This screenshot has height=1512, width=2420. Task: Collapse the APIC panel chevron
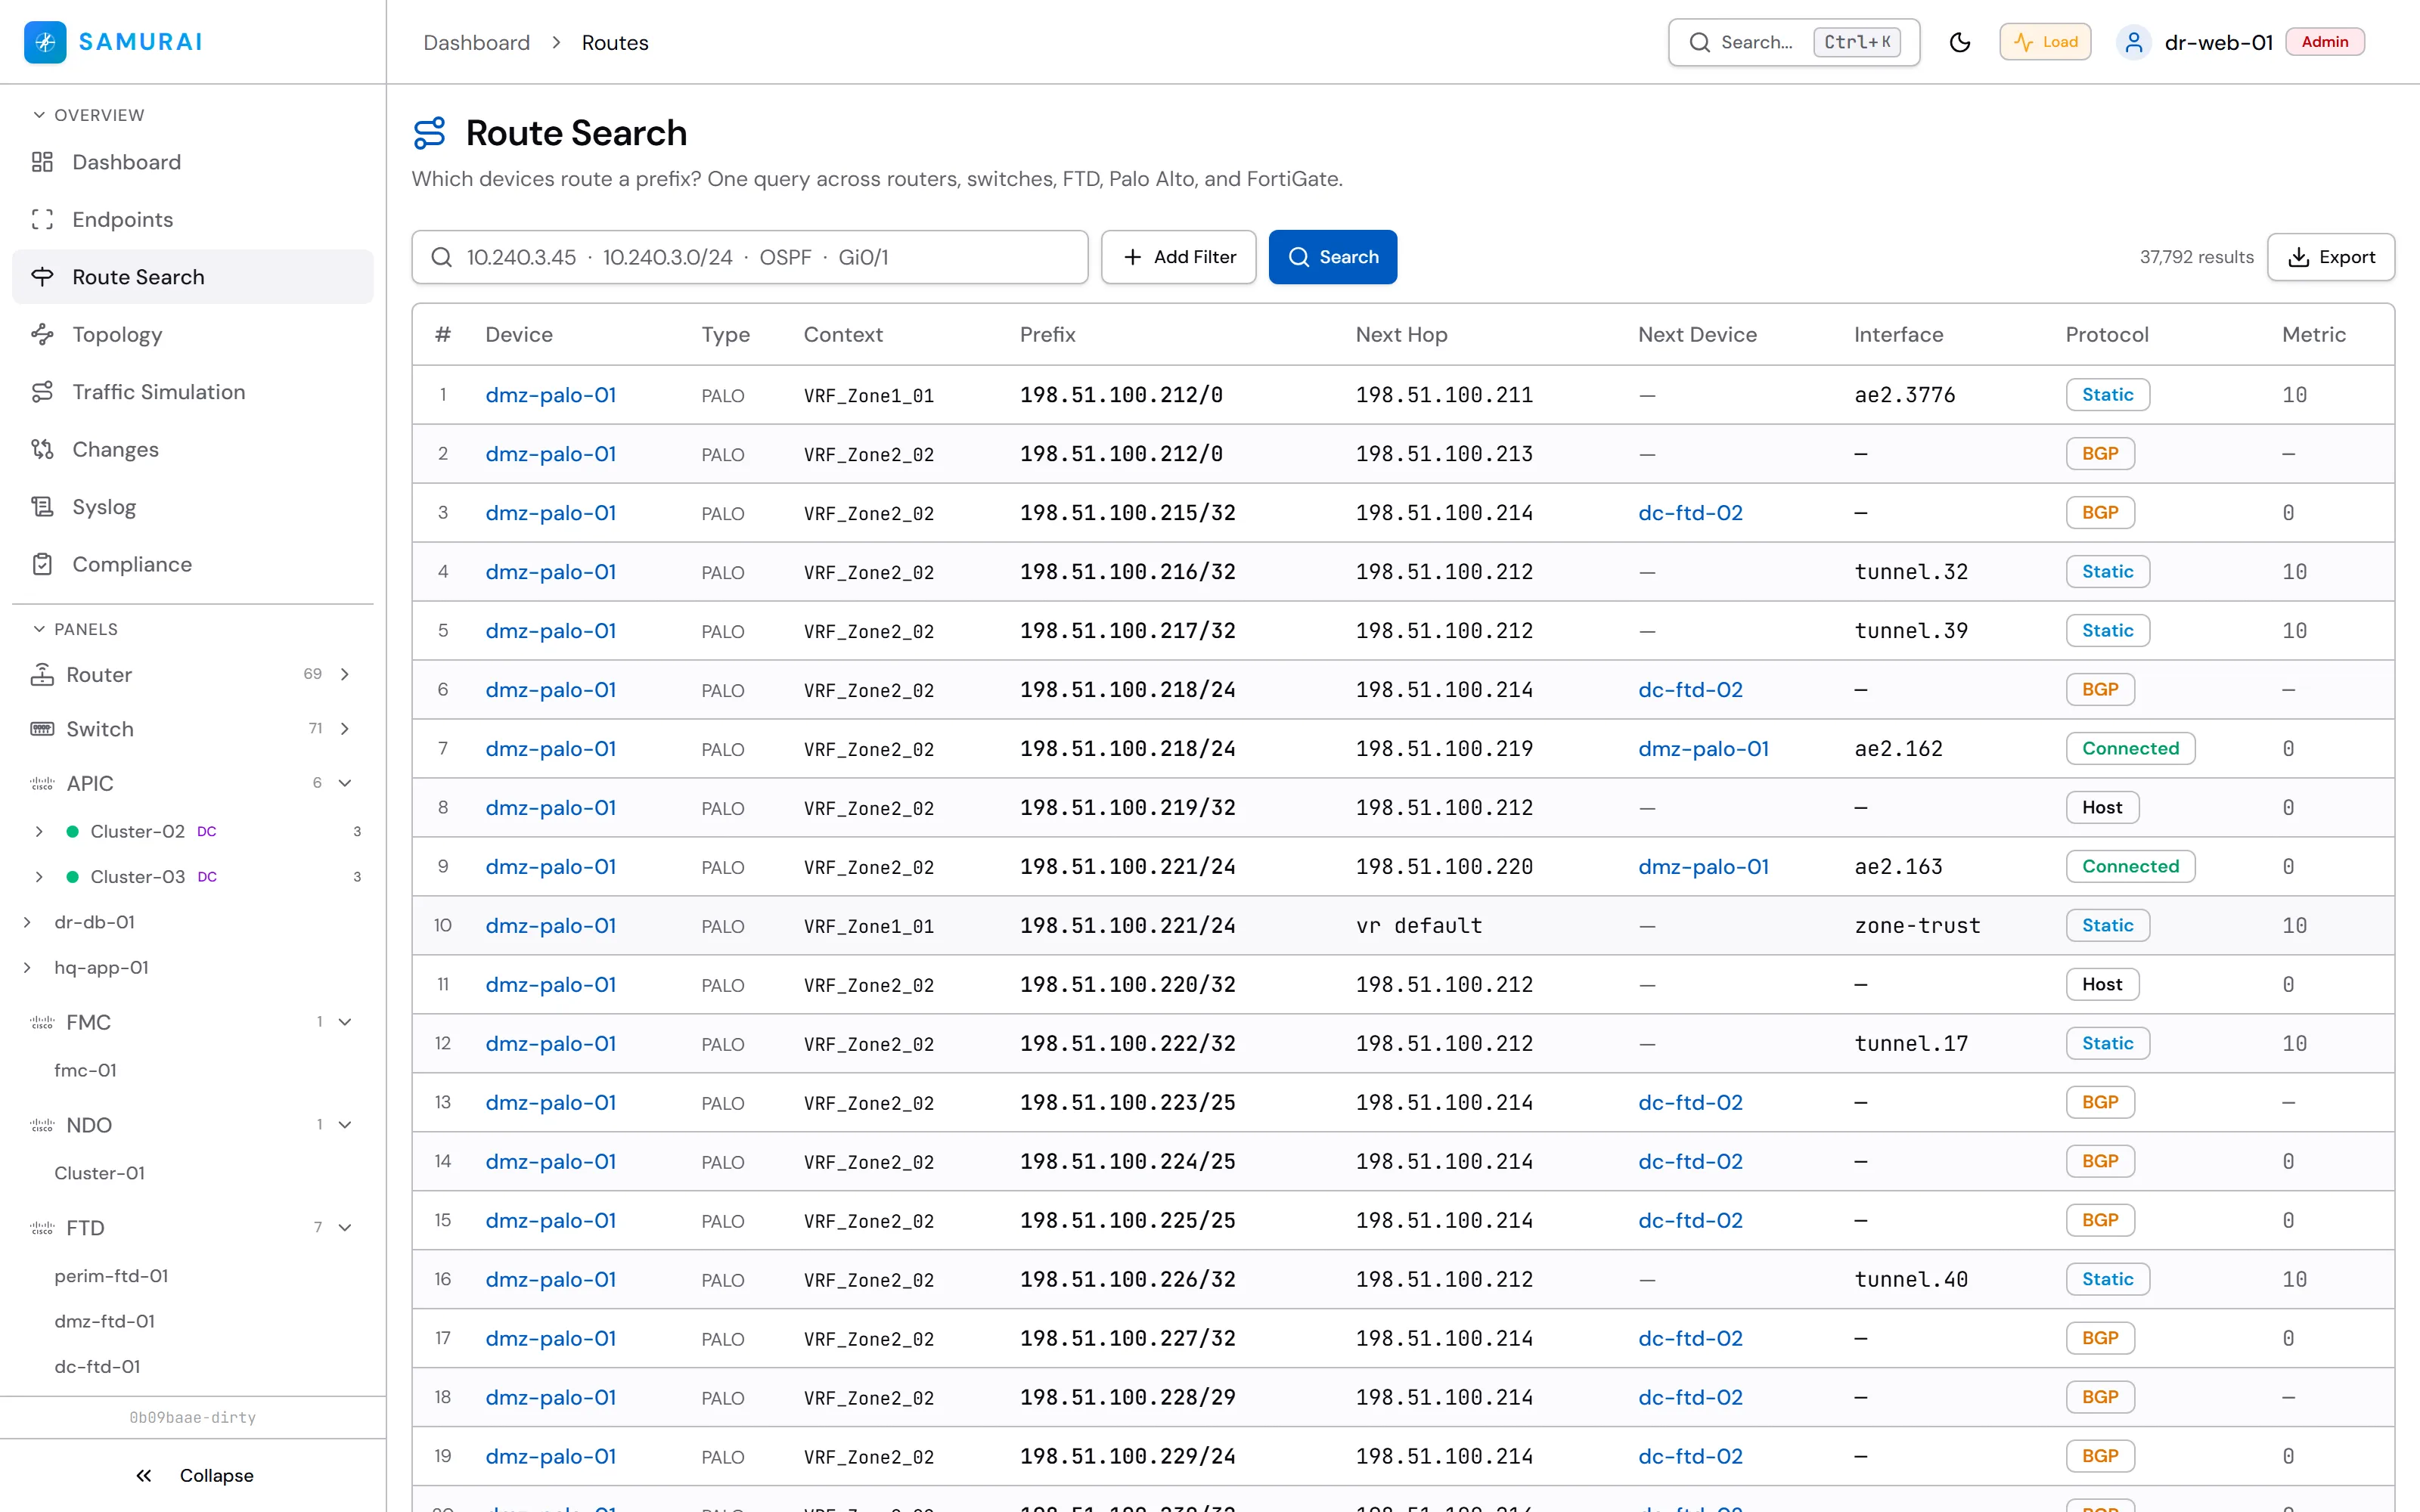point(345,783)
